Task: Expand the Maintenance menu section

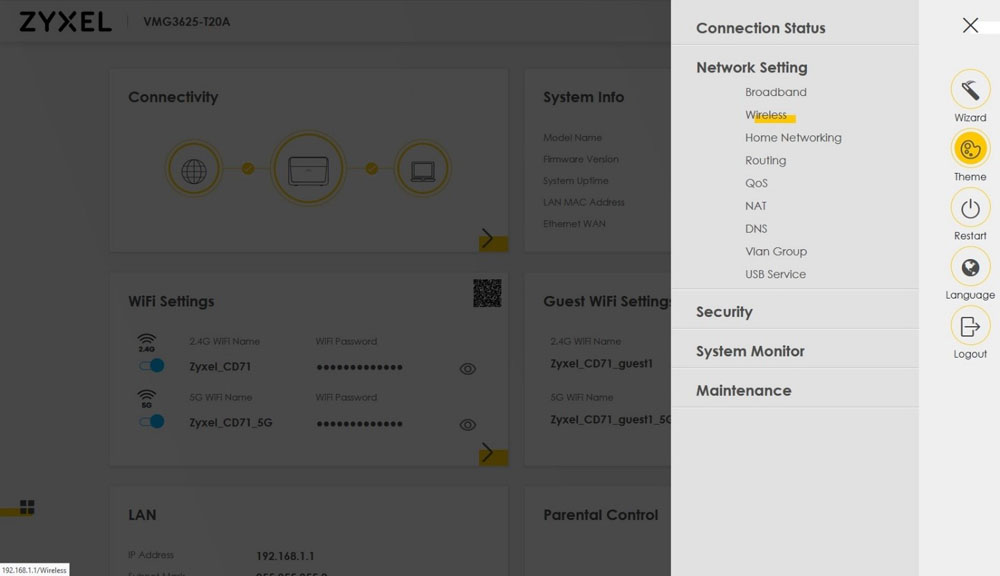Action: [x=743, y=390]
